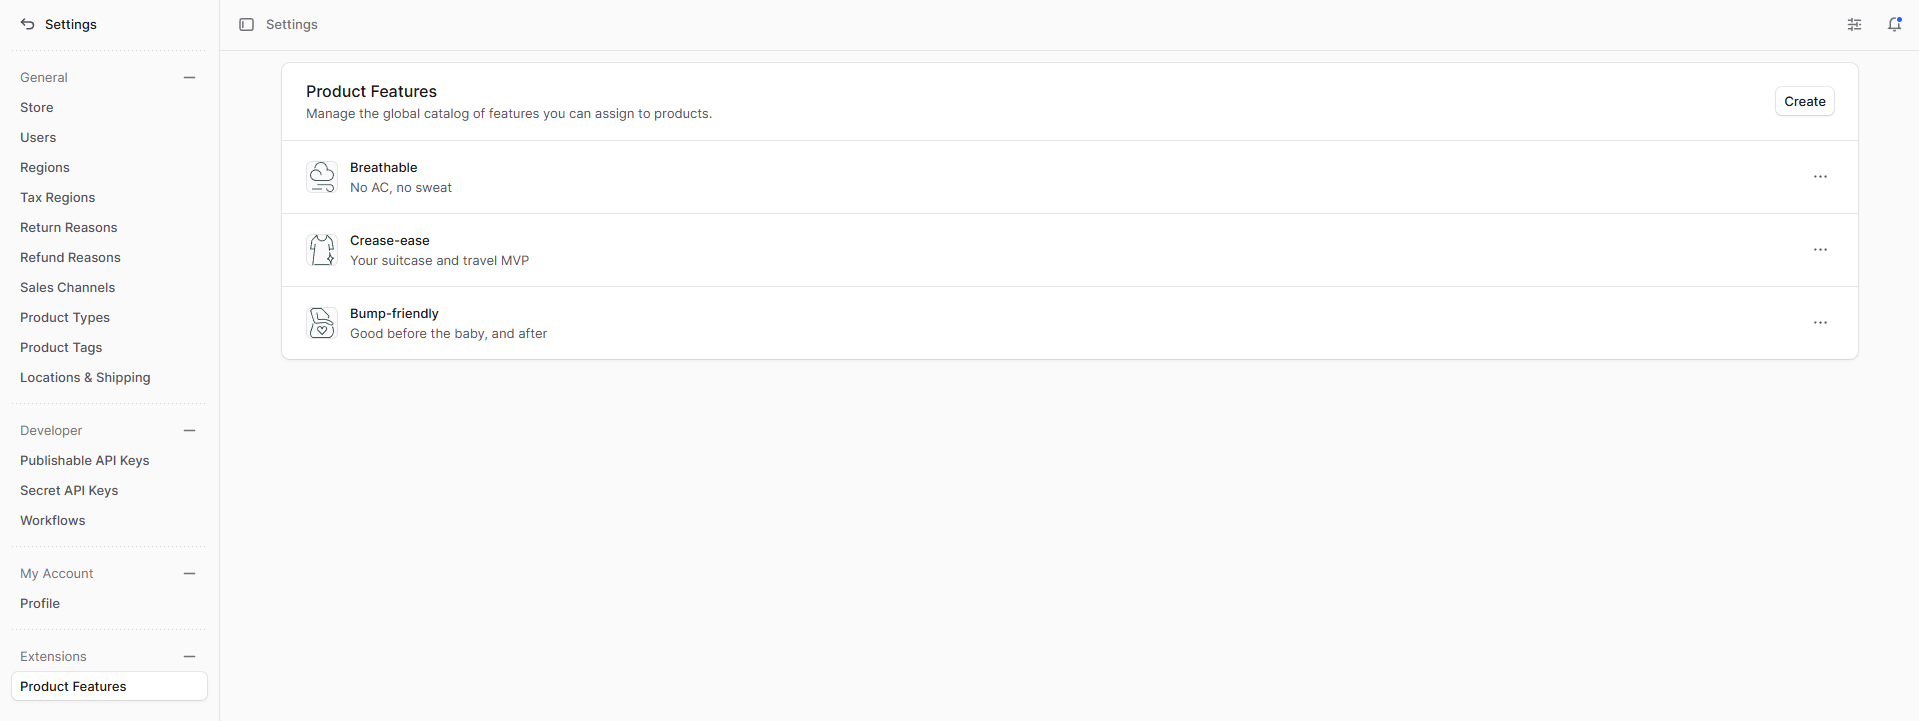Collapse the My Account section
1919x721 pixels.
pyautogui.click(x=190, y=573)
